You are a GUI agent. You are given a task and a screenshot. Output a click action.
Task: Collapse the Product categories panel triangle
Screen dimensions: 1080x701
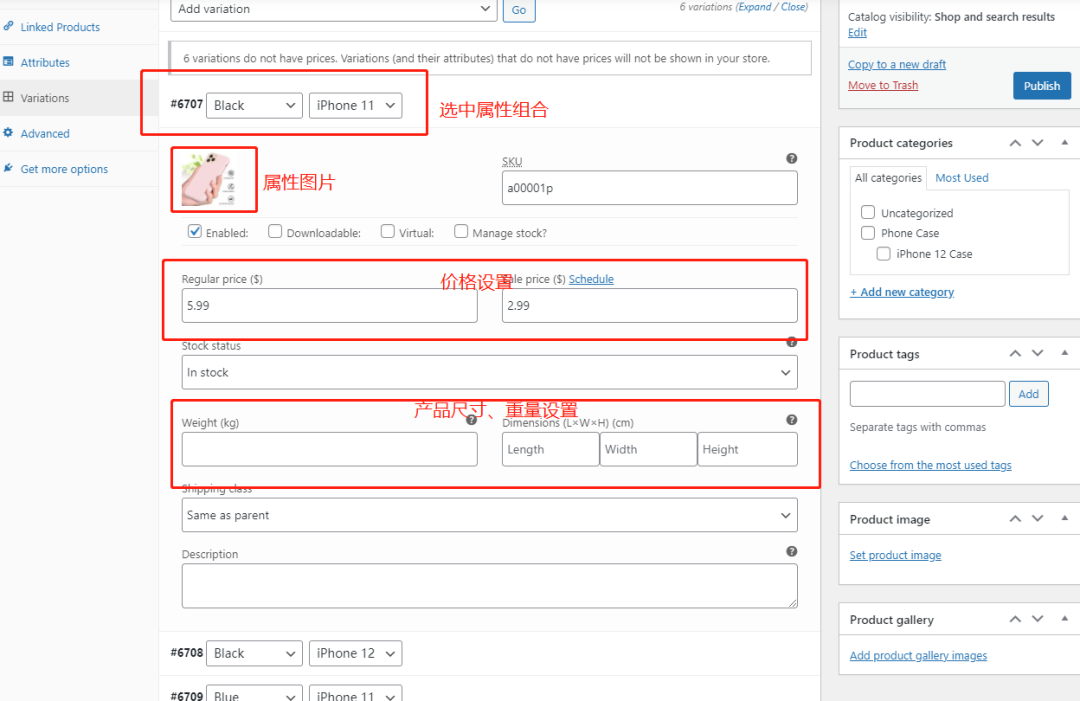point(1063,143)
